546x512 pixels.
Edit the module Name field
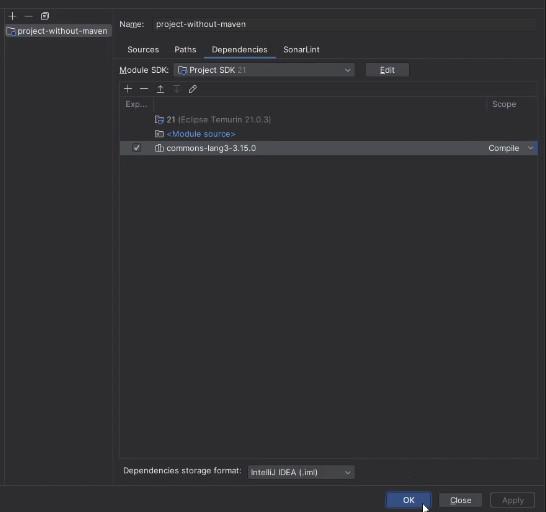344,24
